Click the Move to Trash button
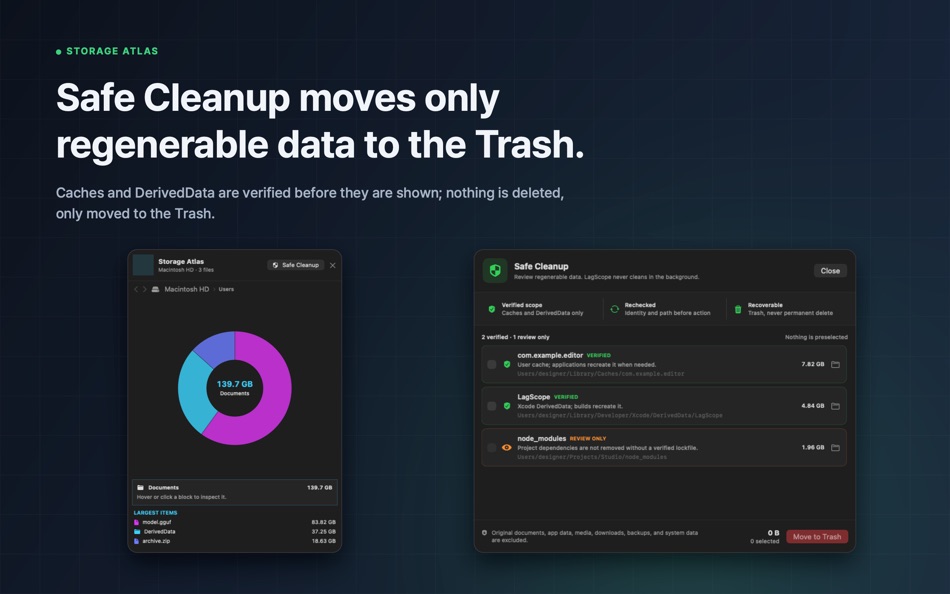Image resolution: width=950 pixels, height=594 pixels. coord(817,536)
